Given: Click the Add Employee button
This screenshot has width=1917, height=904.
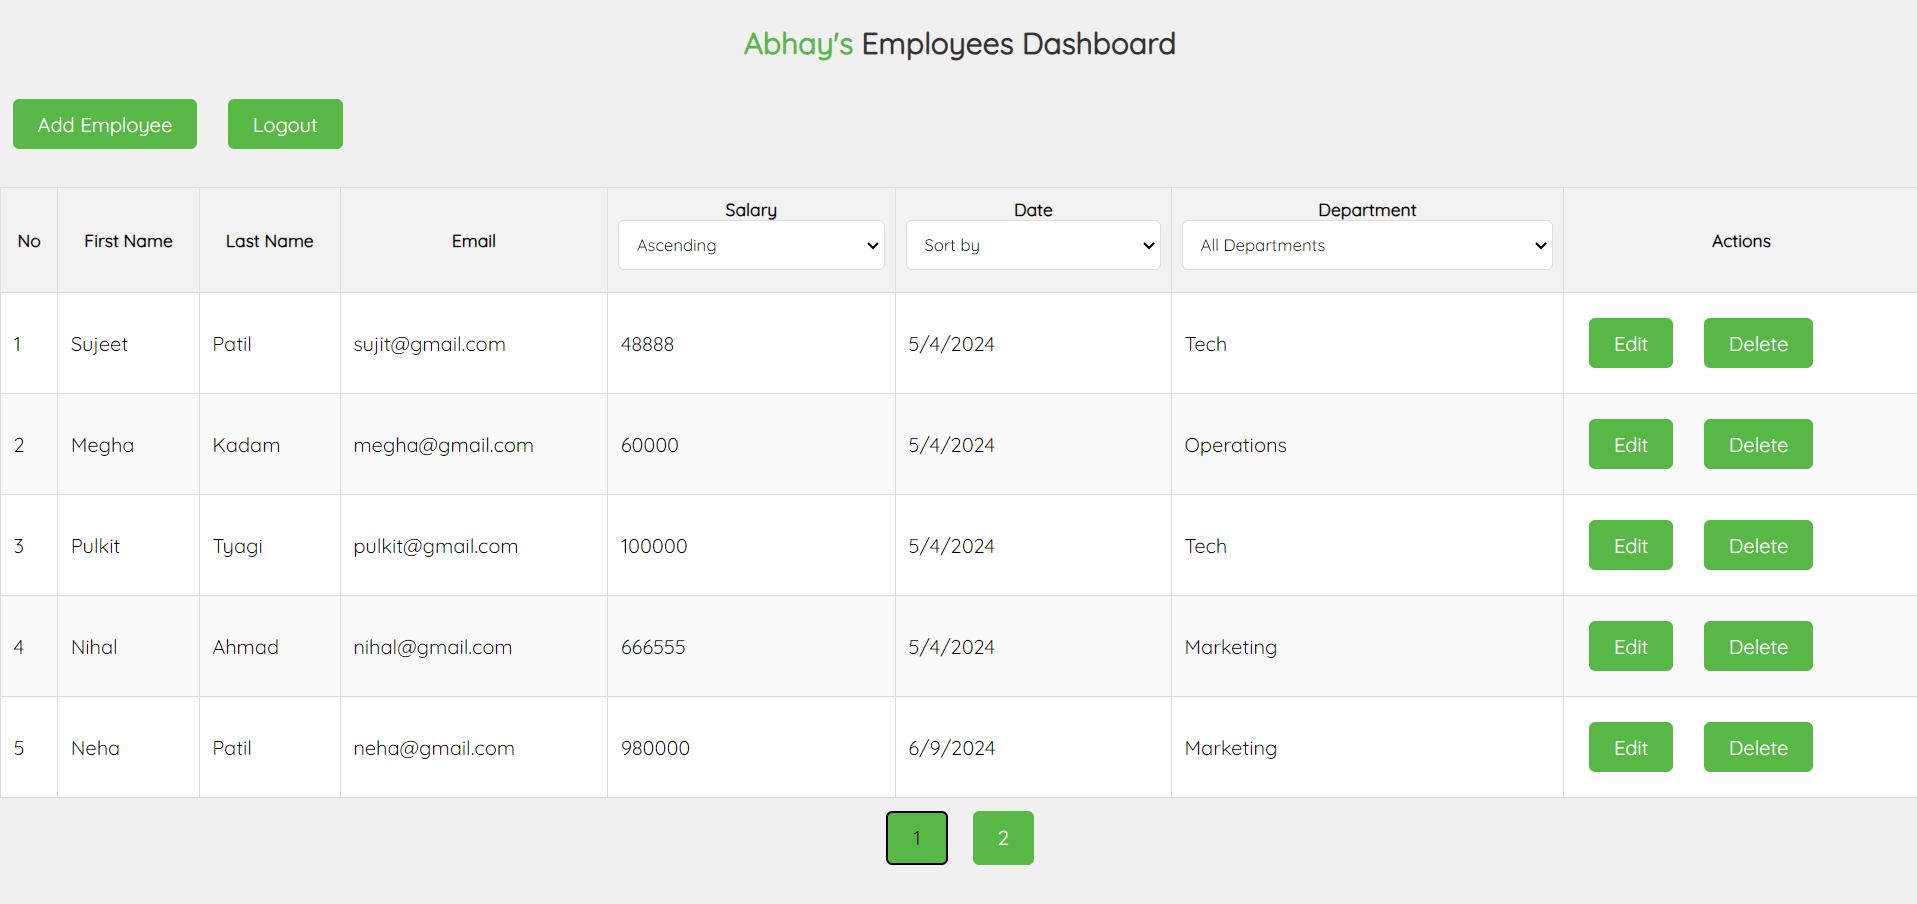Looking at the screenshot, I should click(104, 124).
